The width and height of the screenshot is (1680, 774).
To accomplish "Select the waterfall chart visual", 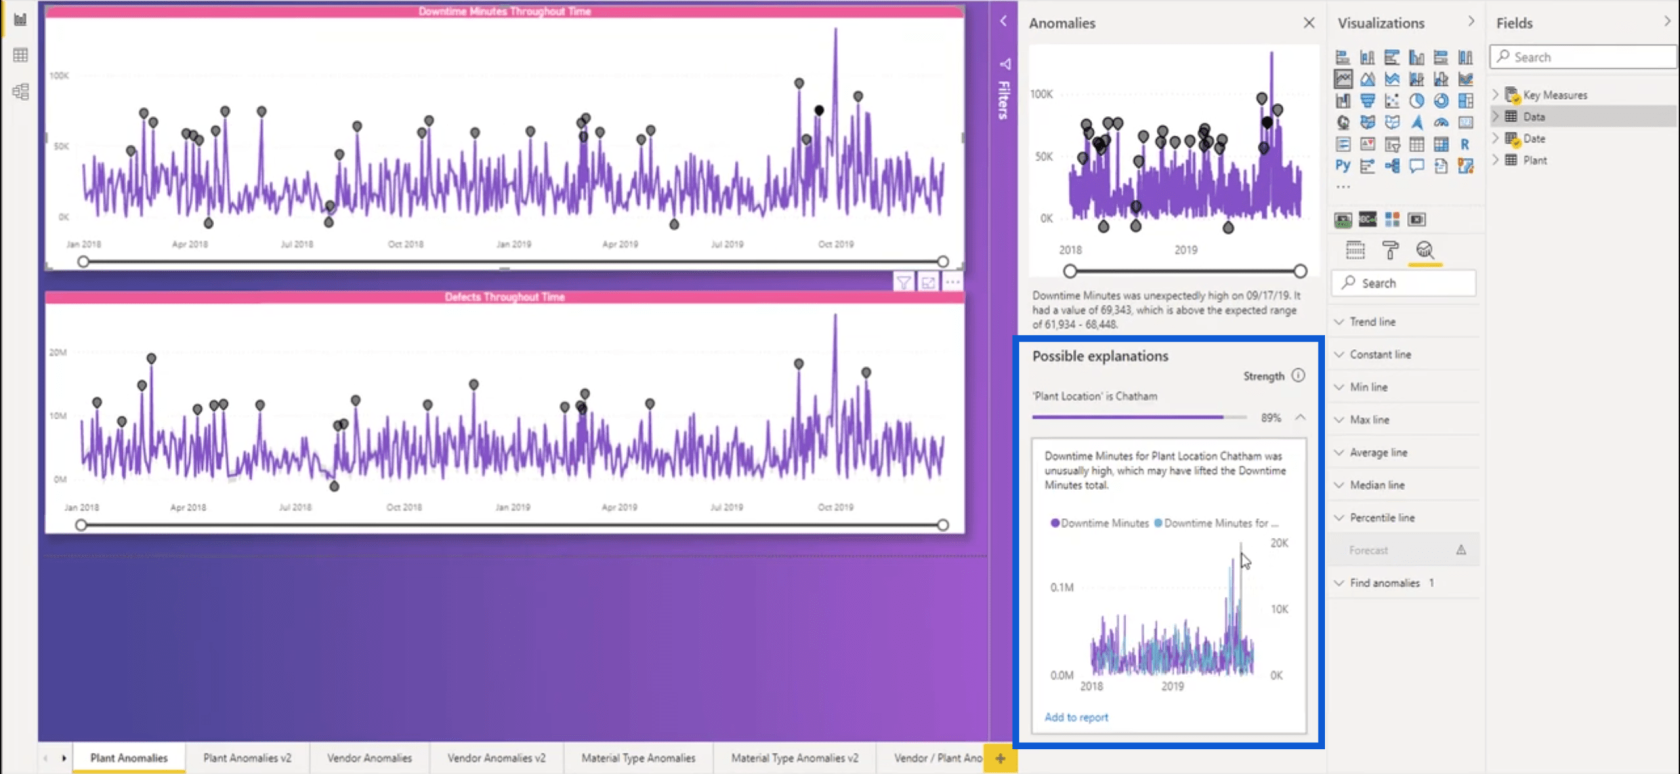I will click(1343, 101).
